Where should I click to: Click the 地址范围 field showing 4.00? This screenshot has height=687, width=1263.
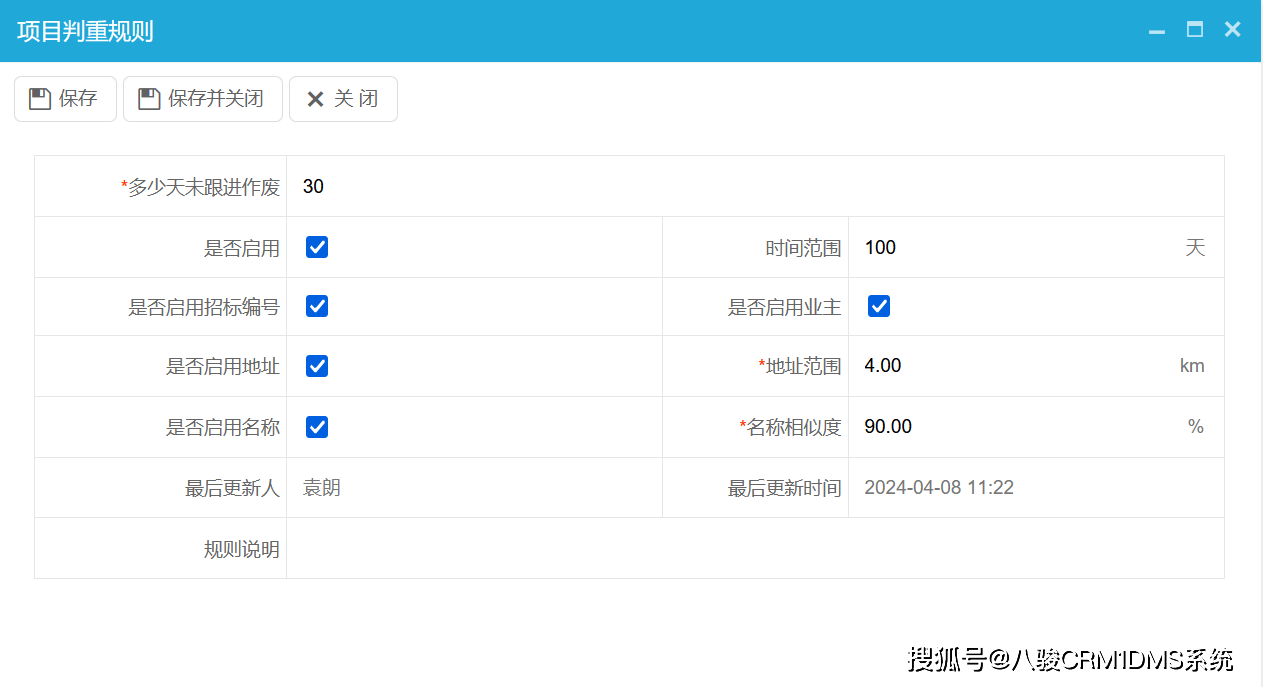pyautogui.click(x=1010, y=366)
